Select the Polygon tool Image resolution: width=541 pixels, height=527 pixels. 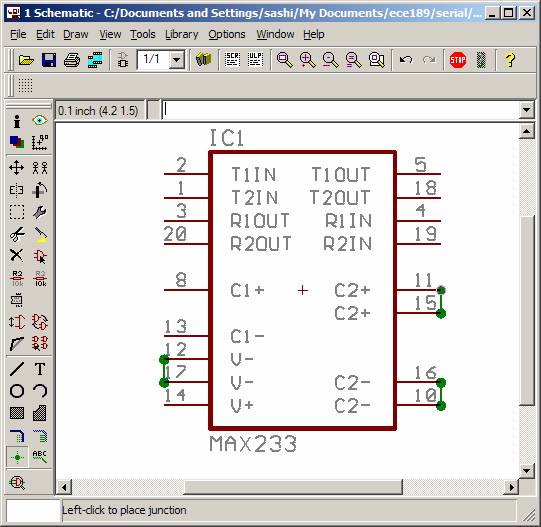(40, 413)
